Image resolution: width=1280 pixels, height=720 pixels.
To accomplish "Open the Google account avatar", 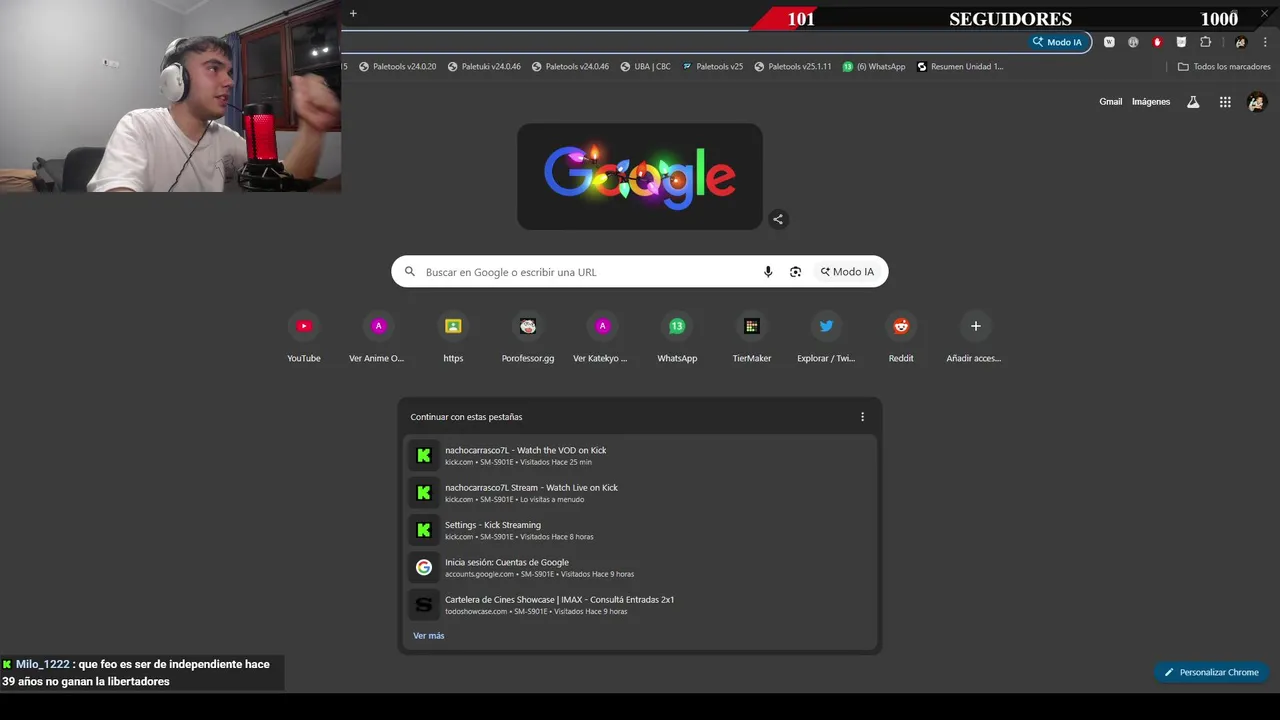I will pyautogui.click(x=1257, y=102).
